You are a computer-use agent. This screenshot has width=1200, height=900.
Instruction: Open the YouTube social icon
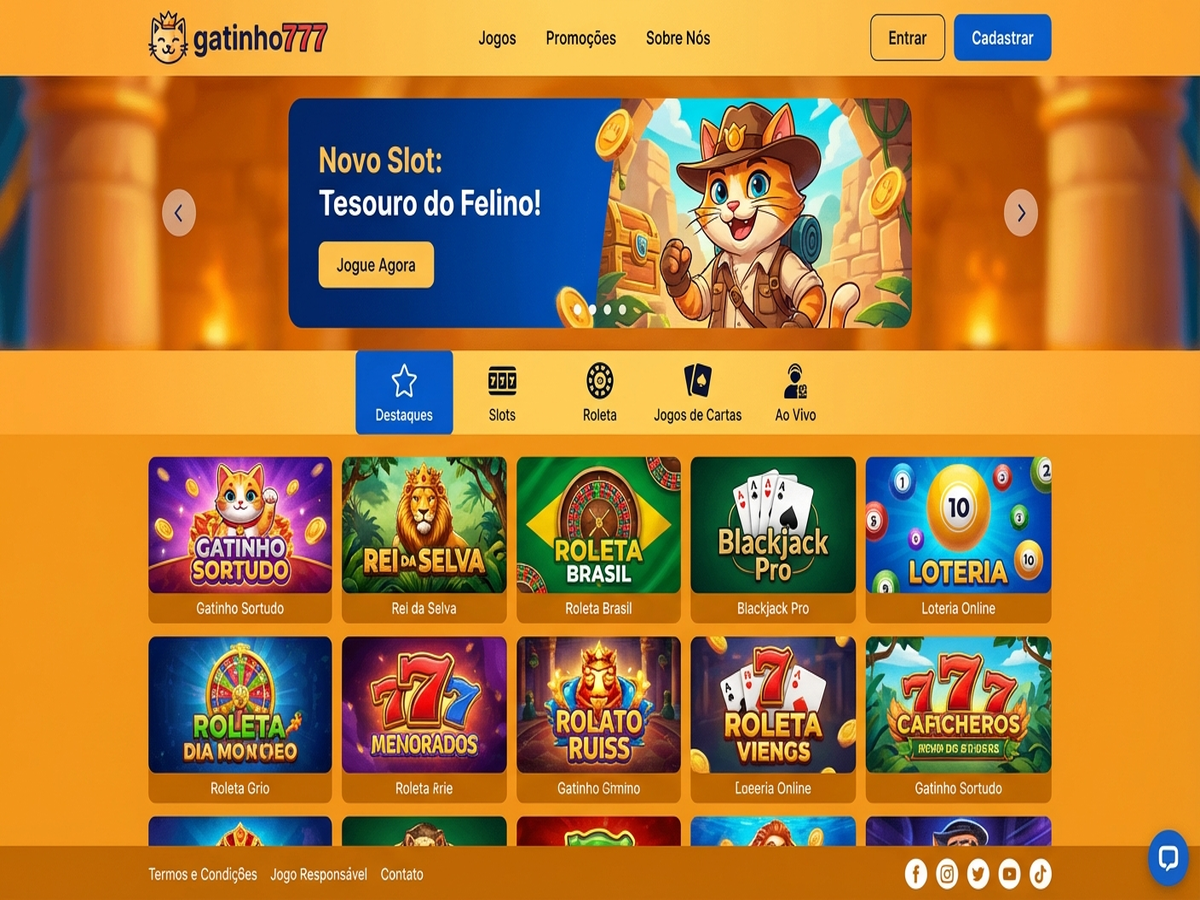[1009, 874]
